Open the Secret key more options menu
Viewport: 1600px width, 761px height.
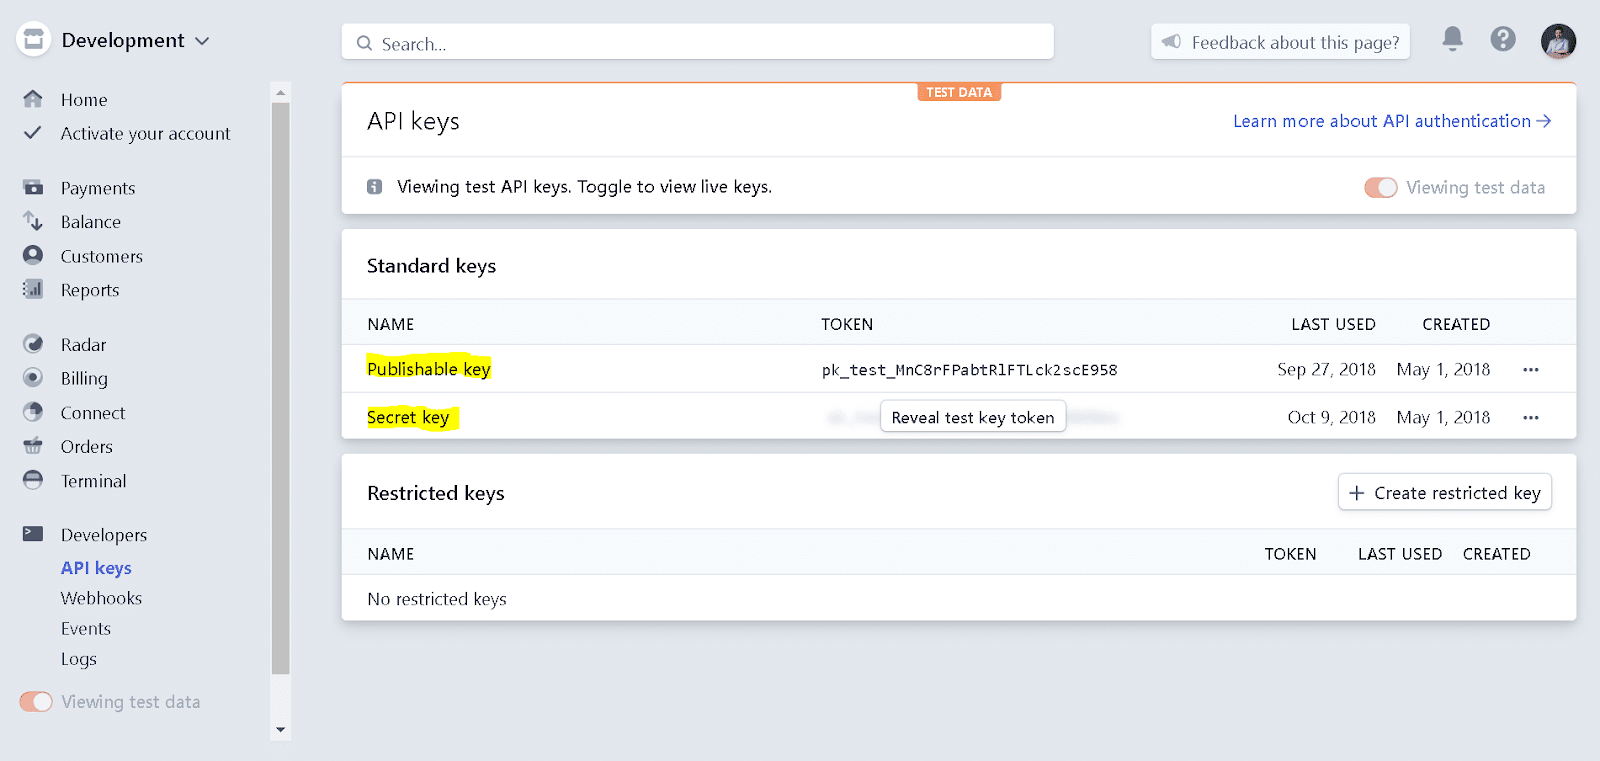click(x=1531, y=418)
